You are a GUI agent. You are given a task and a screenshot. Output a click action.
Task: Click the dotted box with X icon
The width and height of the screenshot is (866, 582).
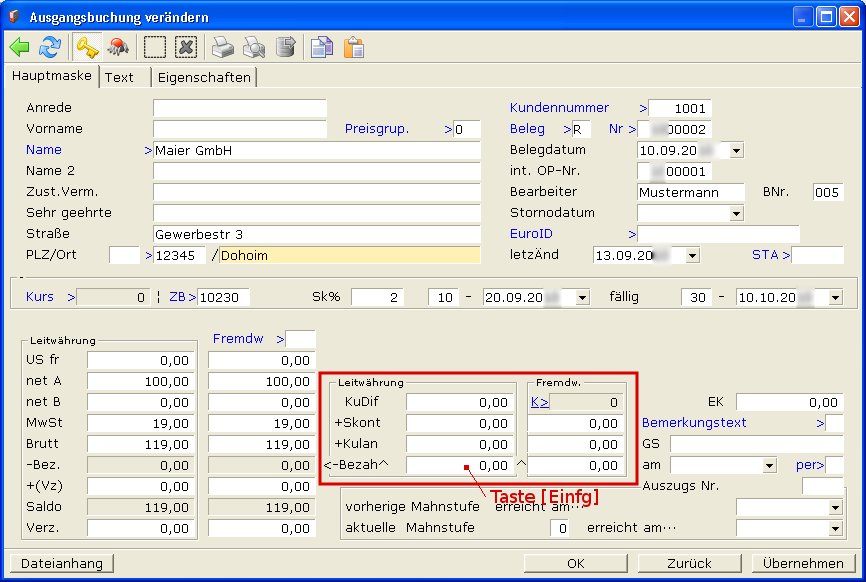pyautogui.click(x=186, y=47)
